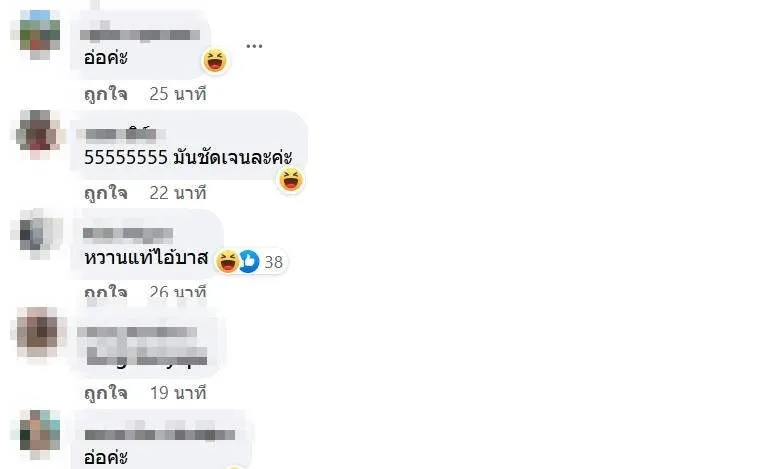Open the three-dot options on first comment
The width and height of the screenshot is (757, 469).
(x=254, y=46)
